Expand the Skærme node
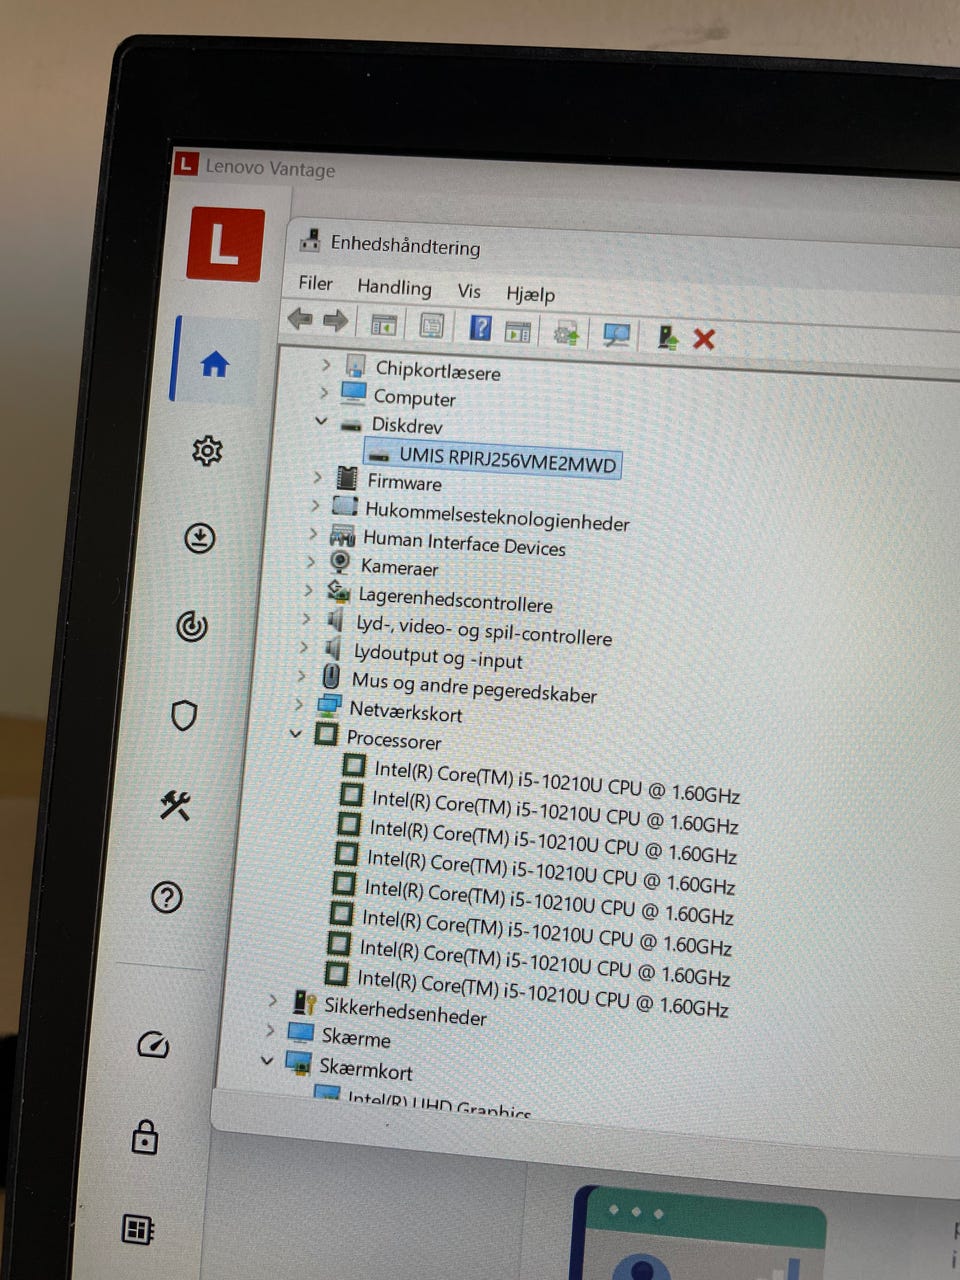960x1280 pixels. (x=271, y=1029)
